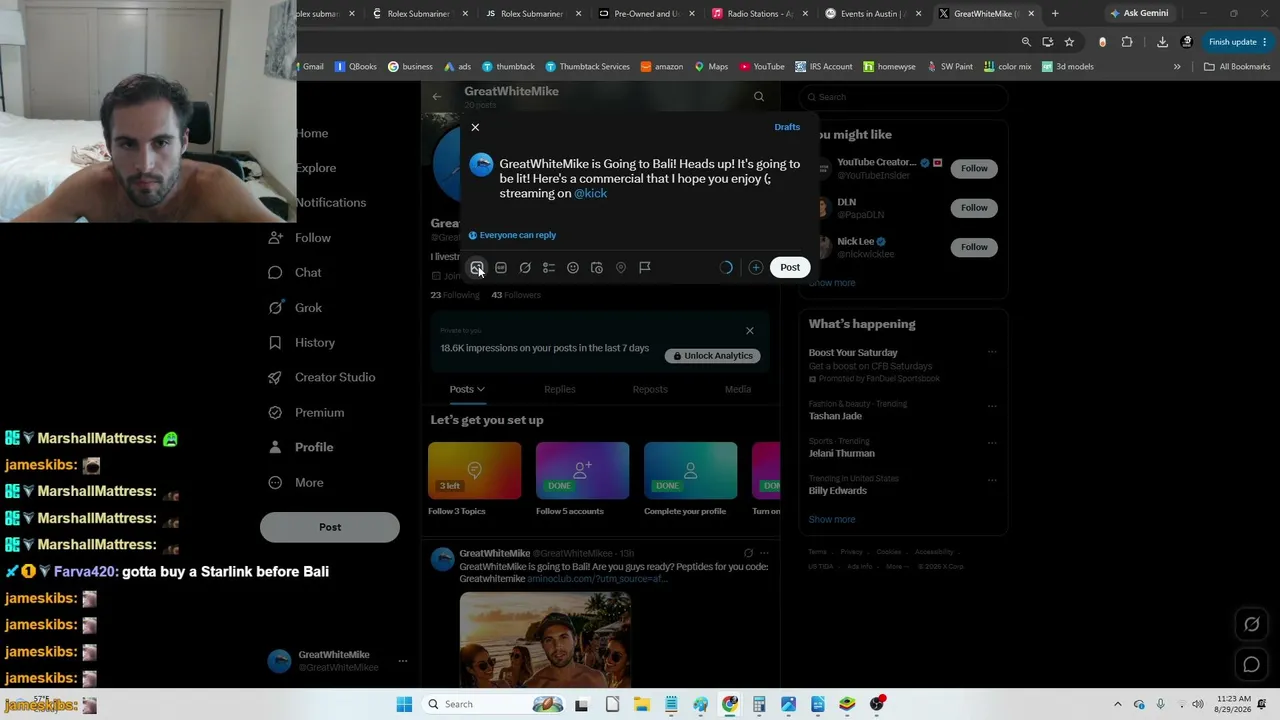Click the Unlock Analytics button
This screenshot has height=720, width=1280.
pos(713,356)
